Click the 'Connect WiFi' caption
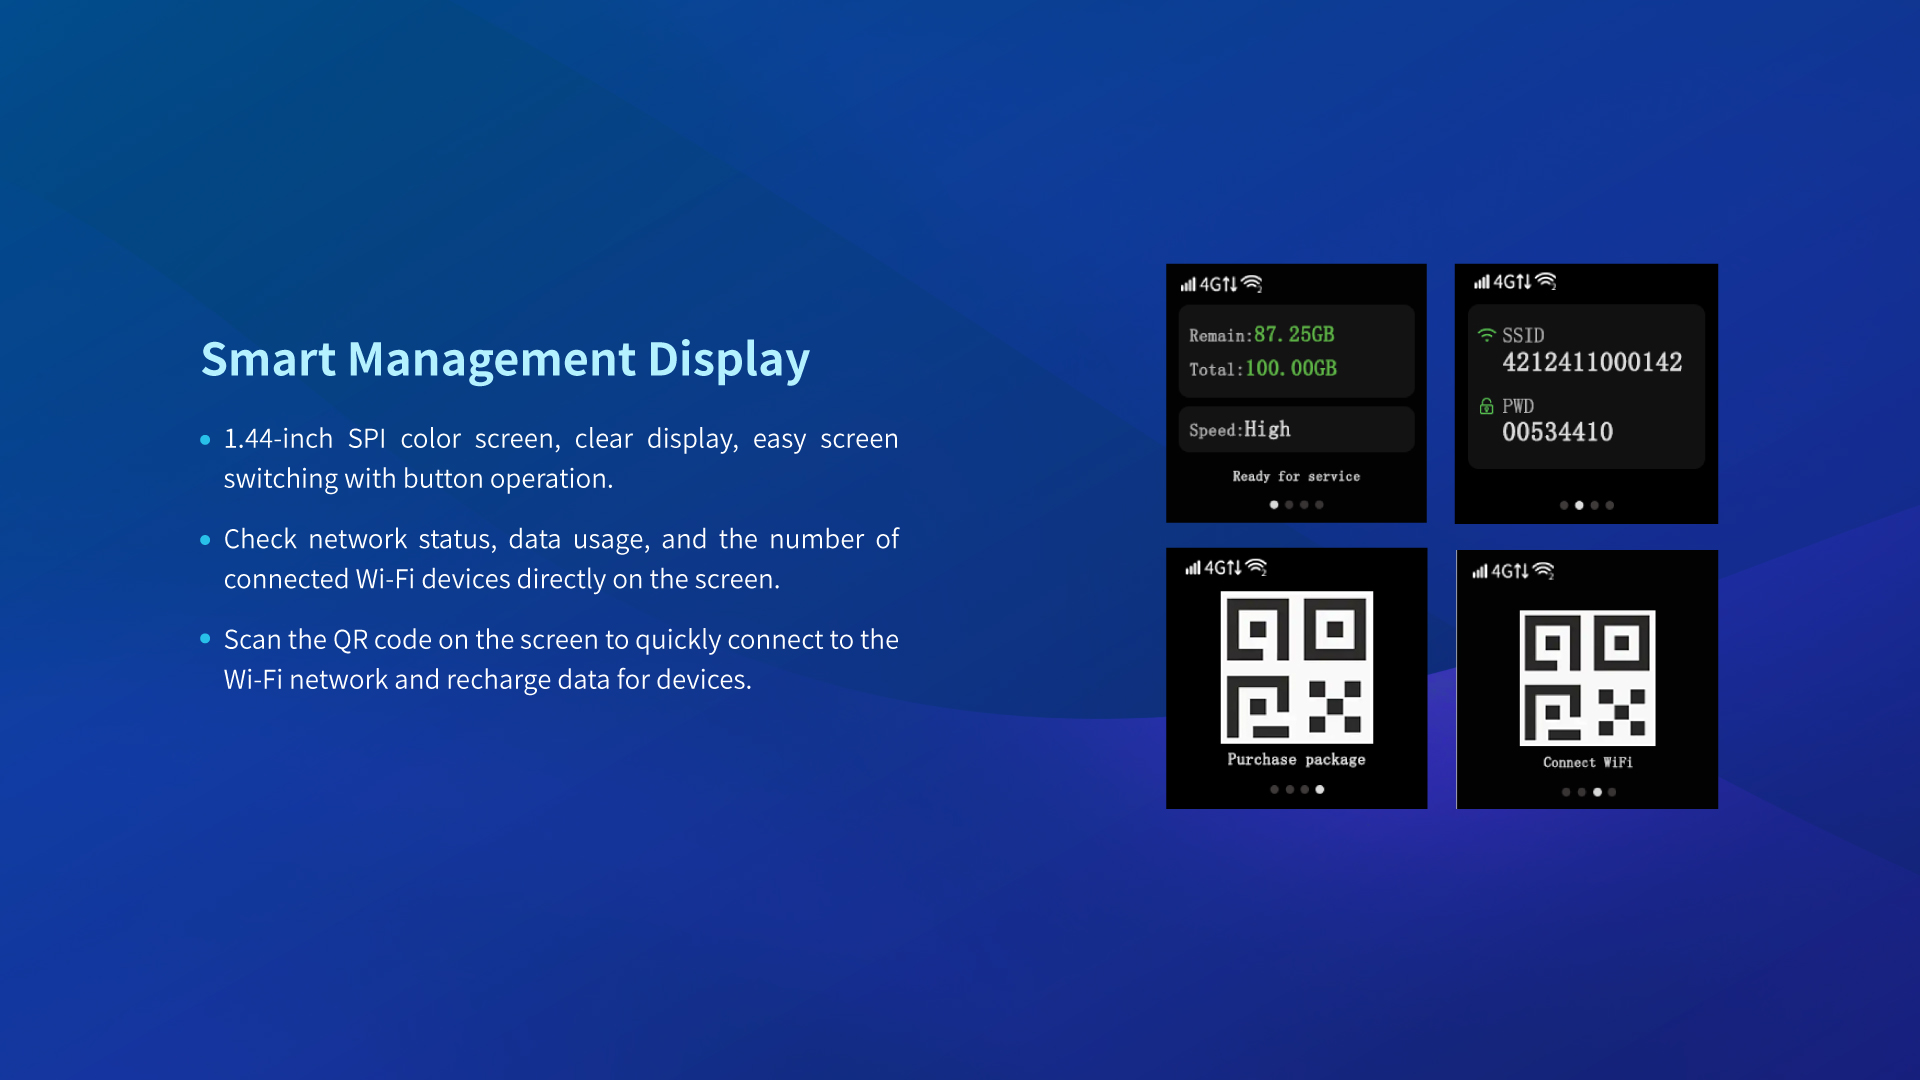1920x1080 pixels. (x=1587, y=763)
